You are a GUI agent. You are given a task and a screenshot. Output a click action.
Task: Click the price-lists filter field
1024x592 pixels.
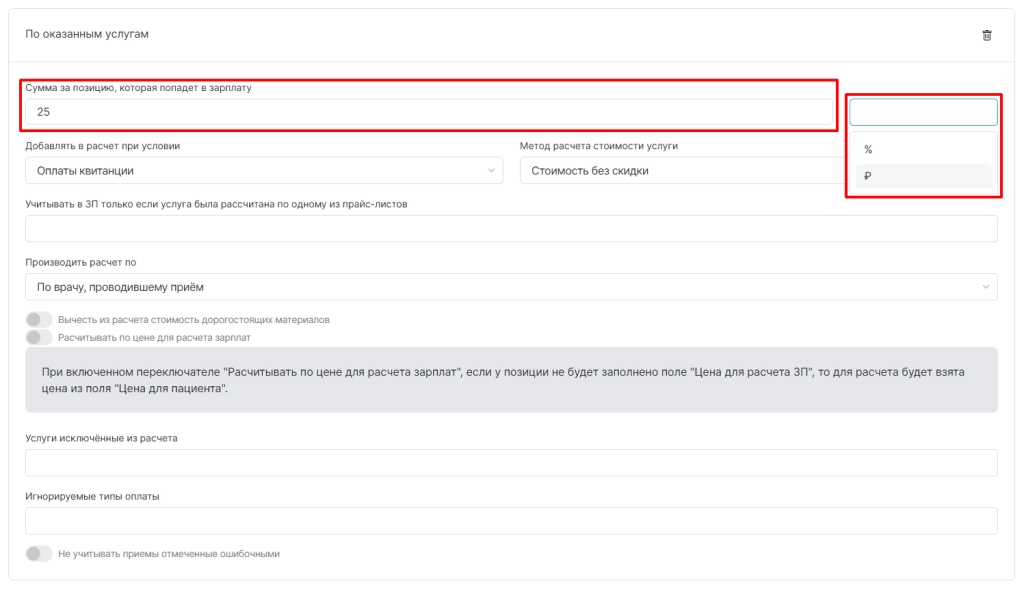[511, 229]
